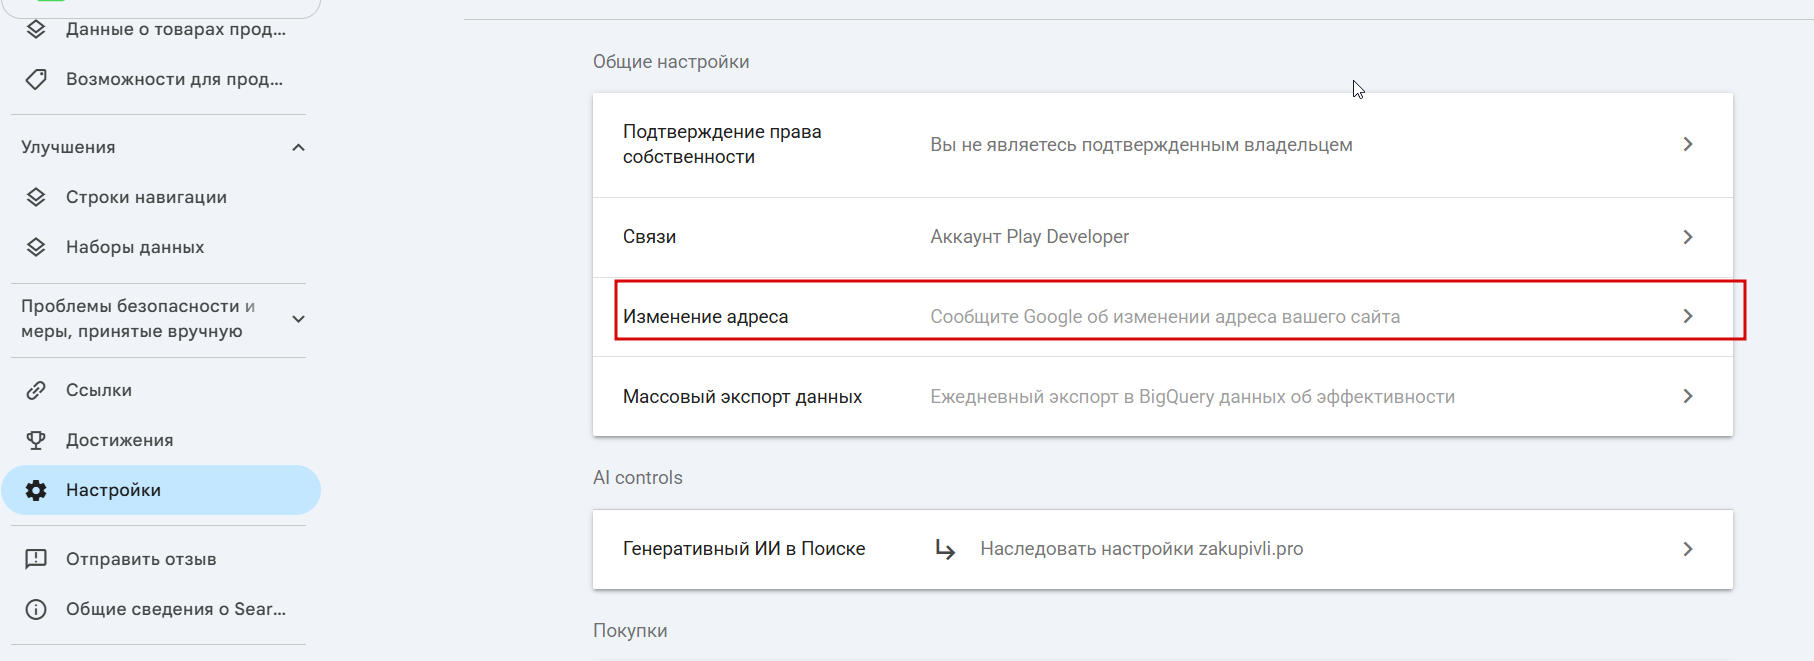Collapse the Улучшения section
Screen dimensions: 1814x661
click(298, 147)
